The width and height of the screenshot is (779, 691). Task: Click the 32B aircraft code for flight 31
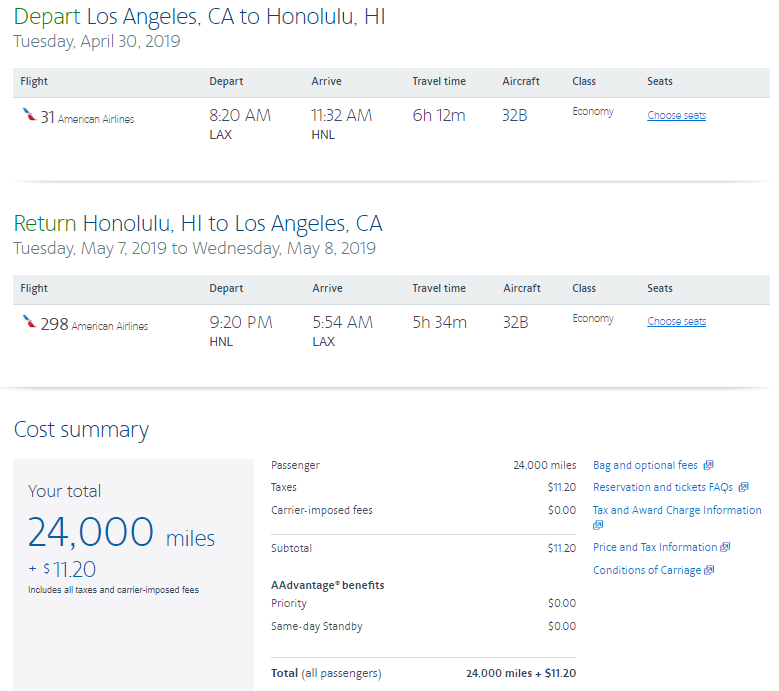coord(515,115)
